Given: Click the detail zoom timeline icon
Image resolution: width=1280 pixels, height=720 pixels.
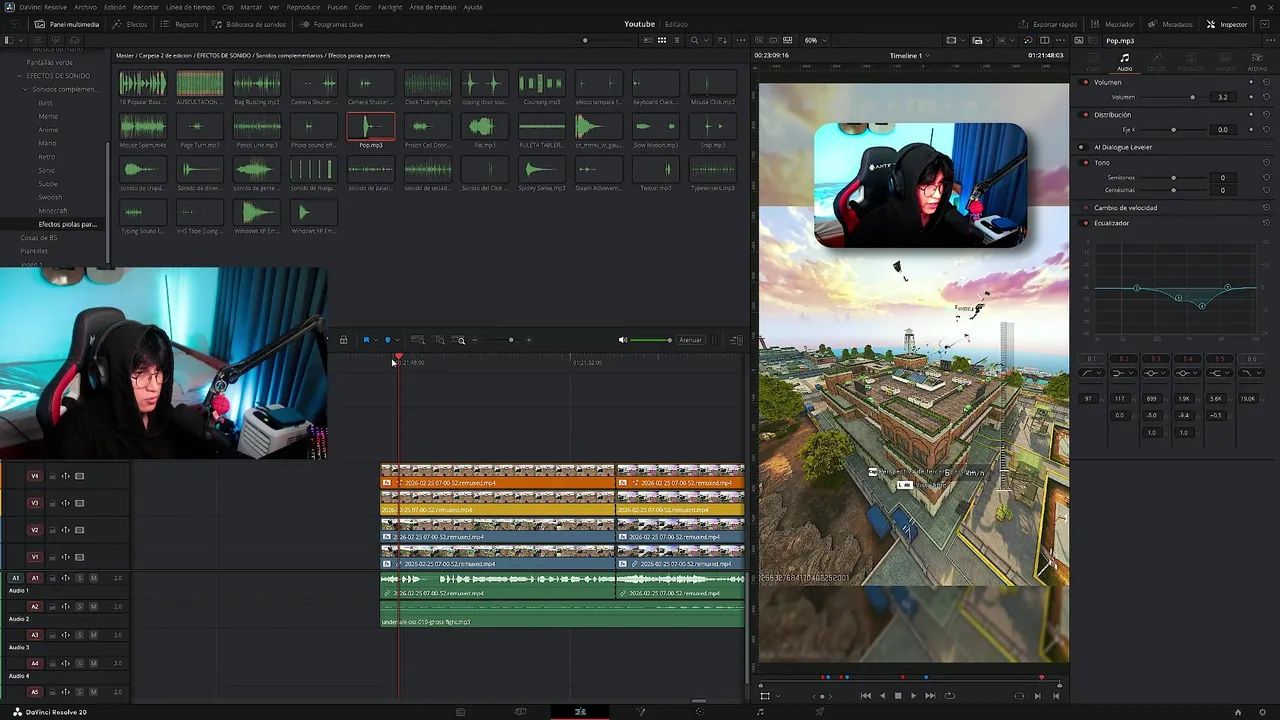Looking at the screenshot, I should [x=439, y=340].
